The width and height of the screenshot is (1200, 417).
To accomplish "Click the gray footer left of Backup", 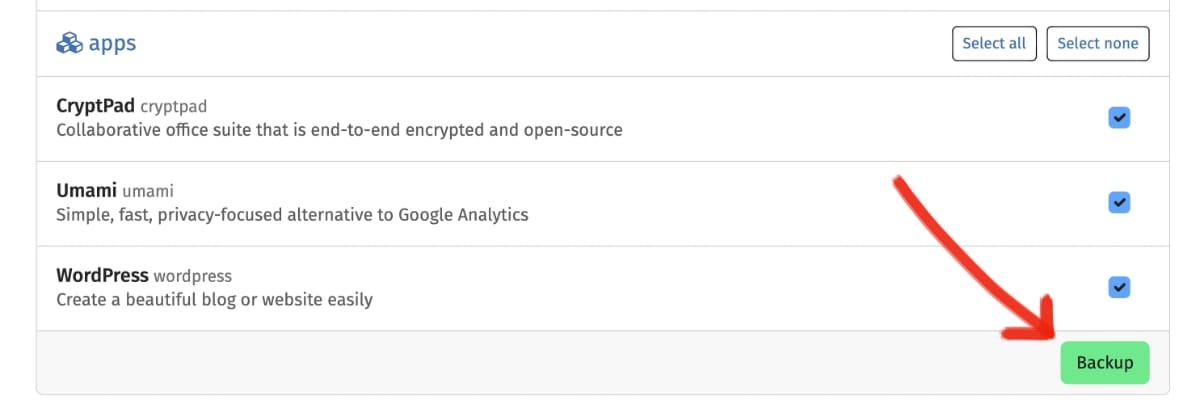I will (500, 363).
